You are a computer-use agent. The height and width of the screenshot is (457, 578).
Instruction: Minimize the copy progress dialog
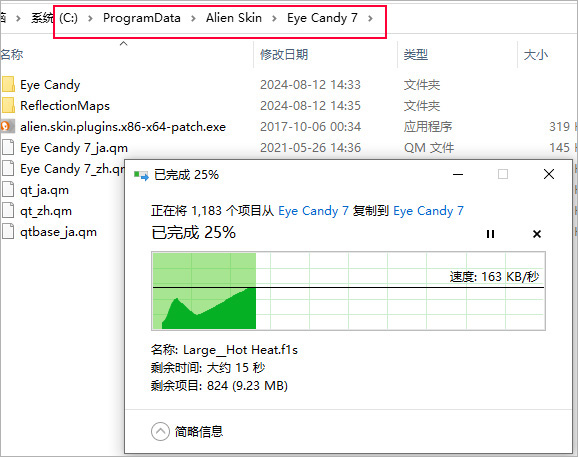coord(458,174)
